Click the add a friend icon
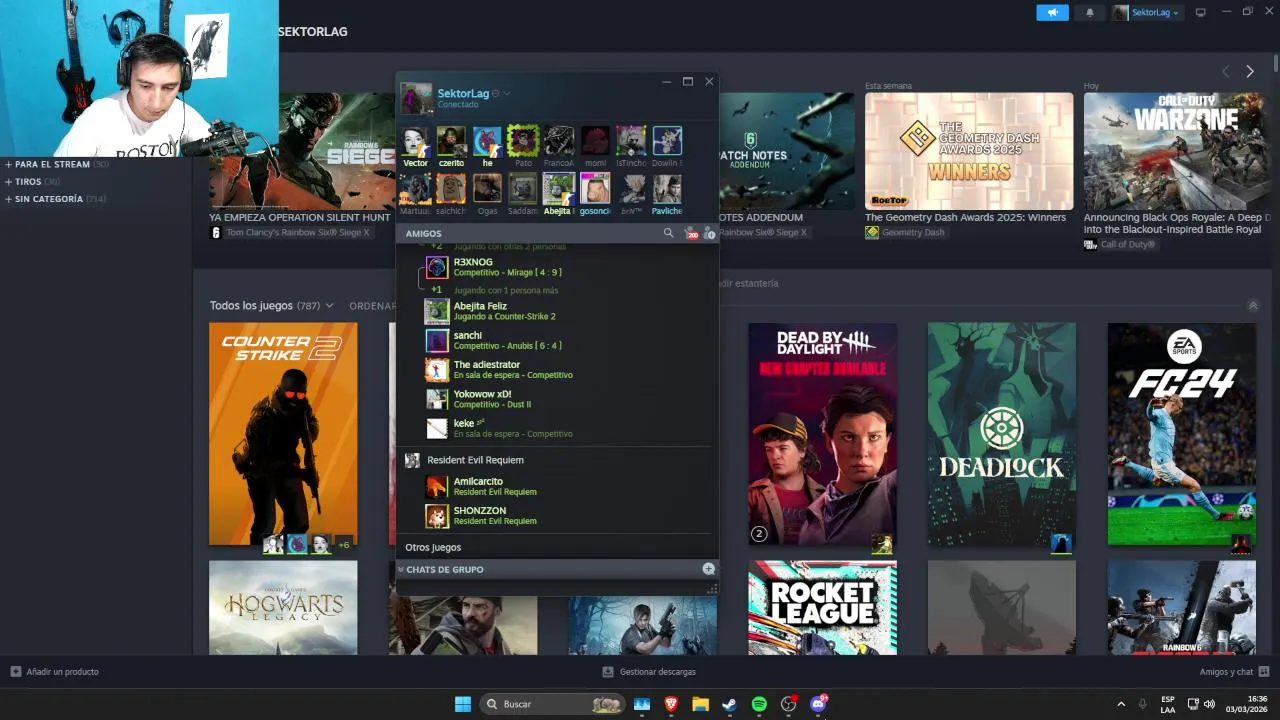Image resolution: width=1280 pixels, height=720 pixels. coord(709,233)
